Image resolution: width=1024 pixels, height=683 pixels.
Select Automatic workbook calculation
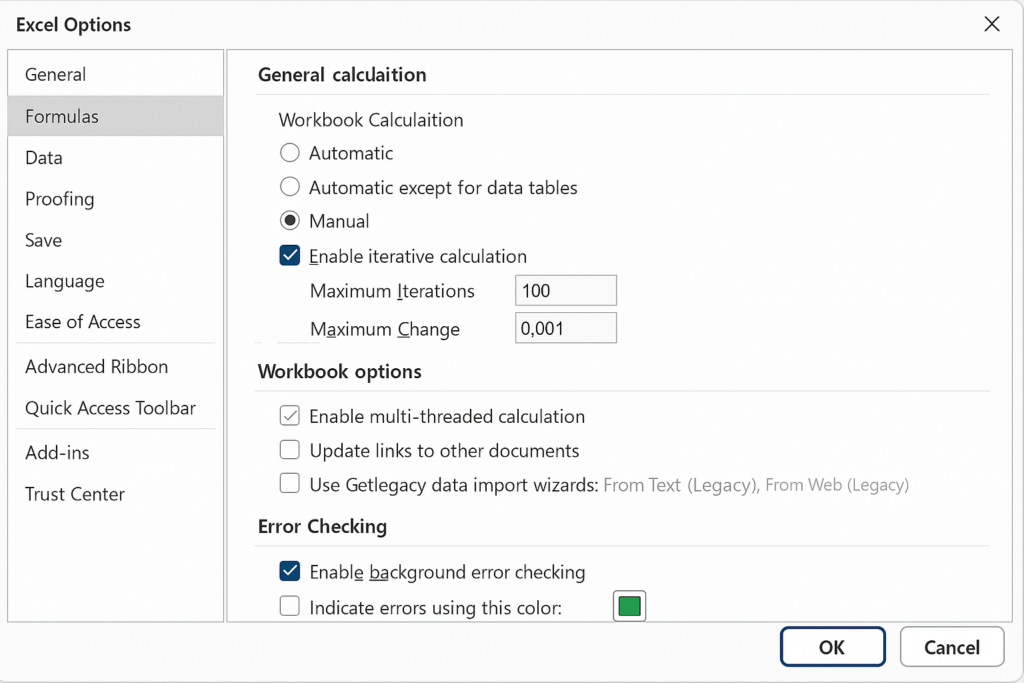coord(290,153)
